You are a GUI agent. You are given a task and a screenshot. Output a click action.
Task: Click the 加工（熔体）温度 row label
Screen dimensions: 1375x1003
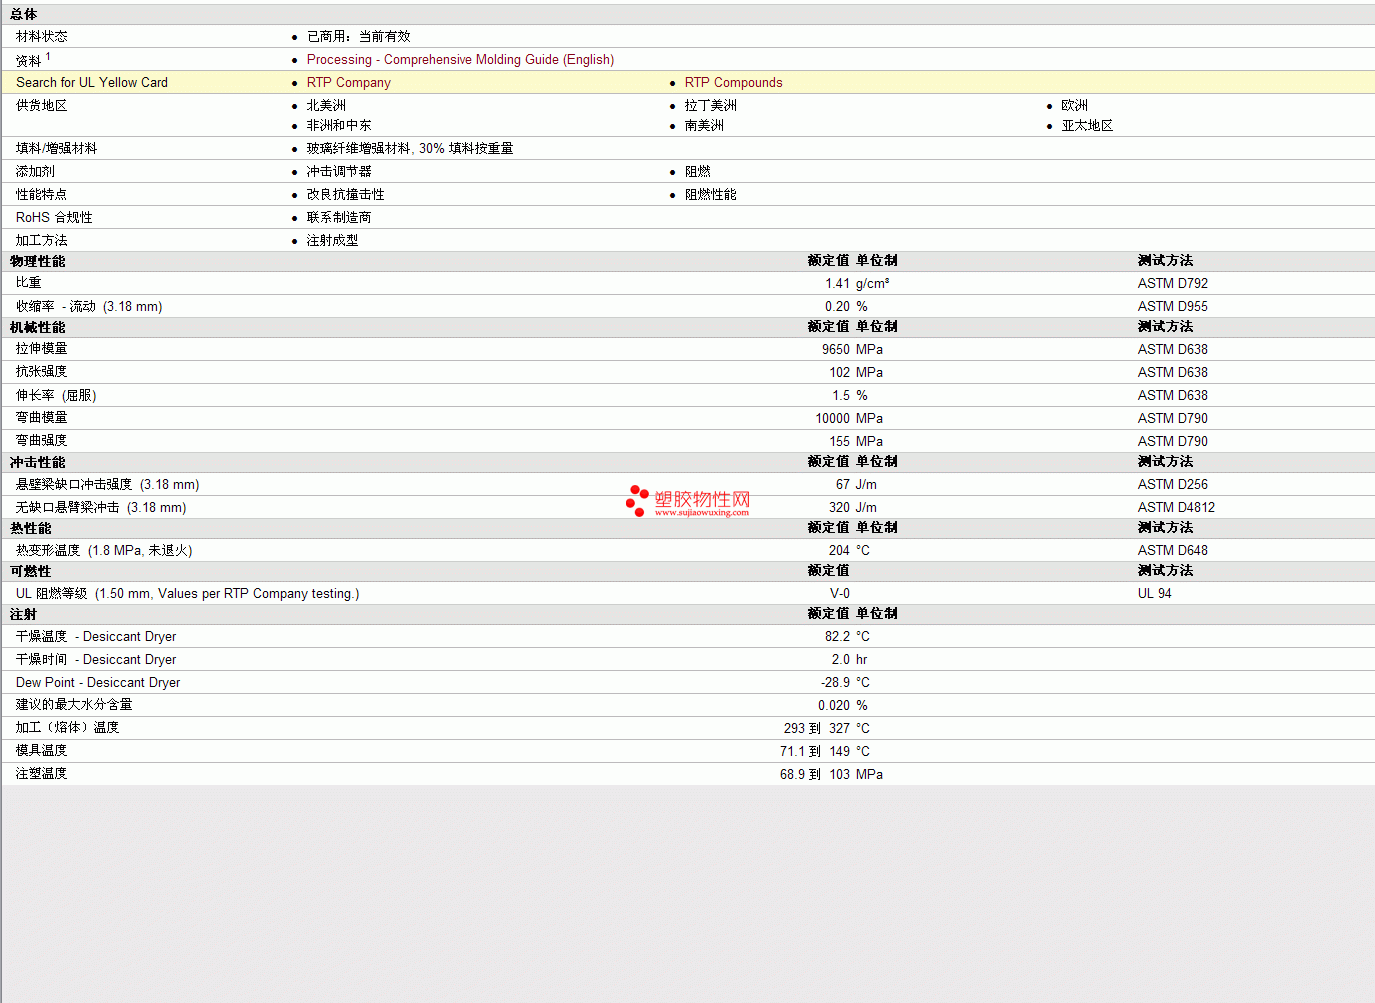(68, 728)
